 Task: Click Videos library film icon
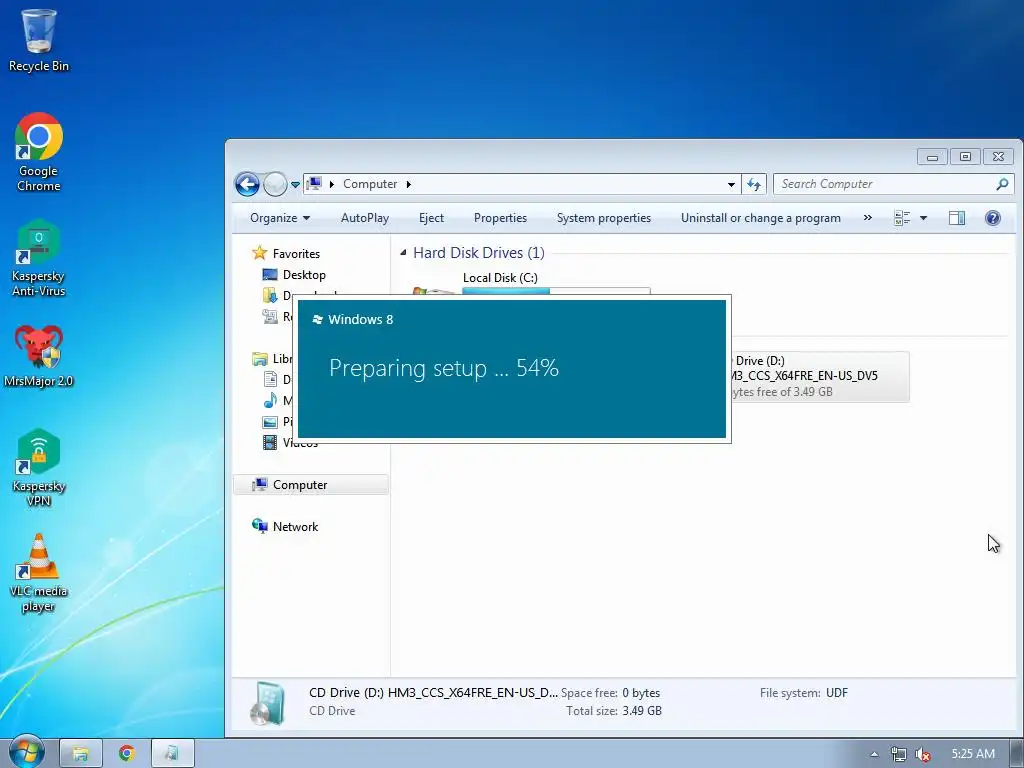pyautogui.click(x=270, y=443)
